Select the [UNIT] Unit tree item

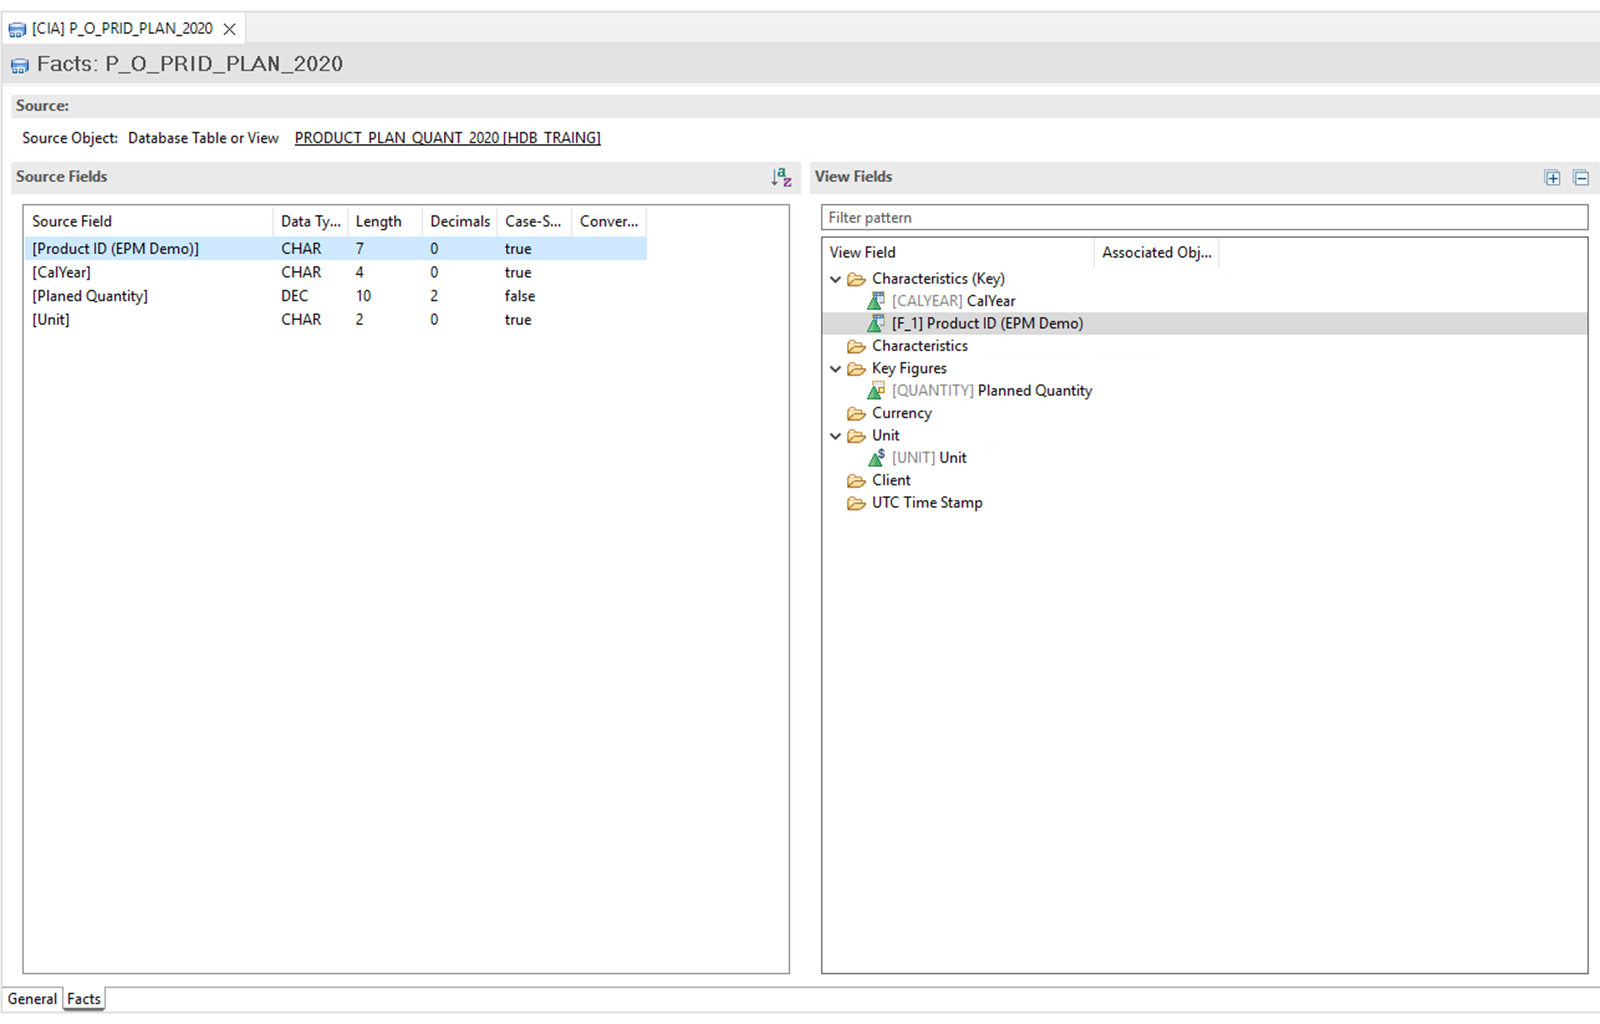coord(929,458)
